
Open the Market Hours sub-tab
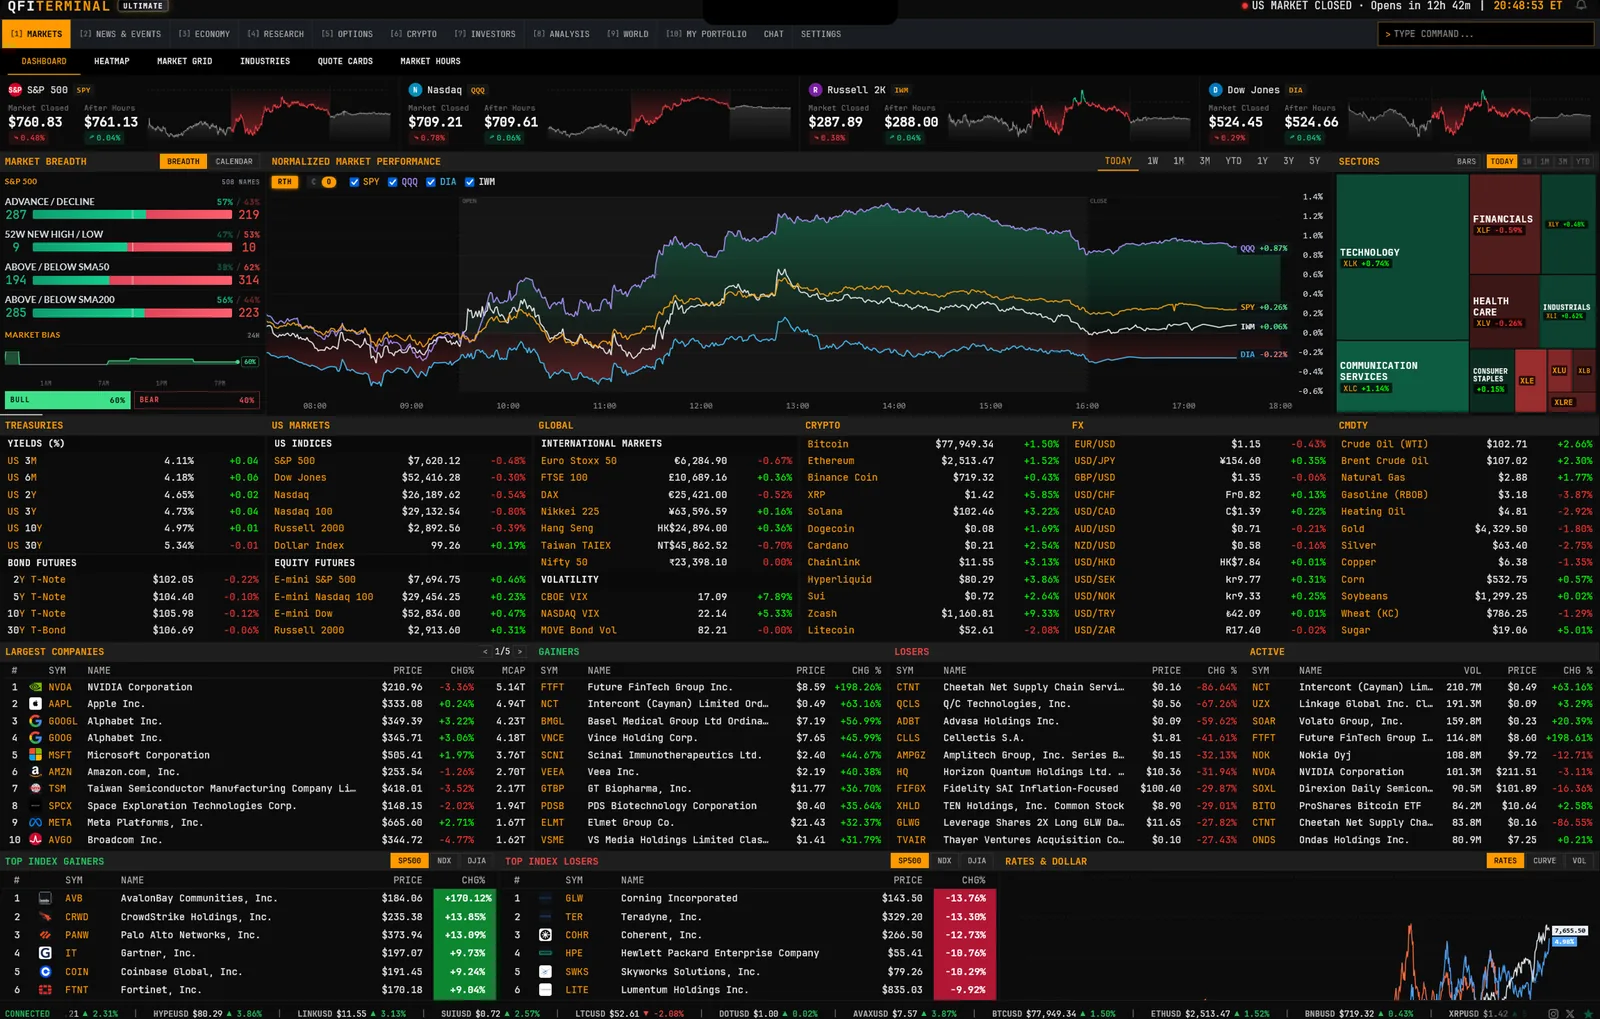431,61
